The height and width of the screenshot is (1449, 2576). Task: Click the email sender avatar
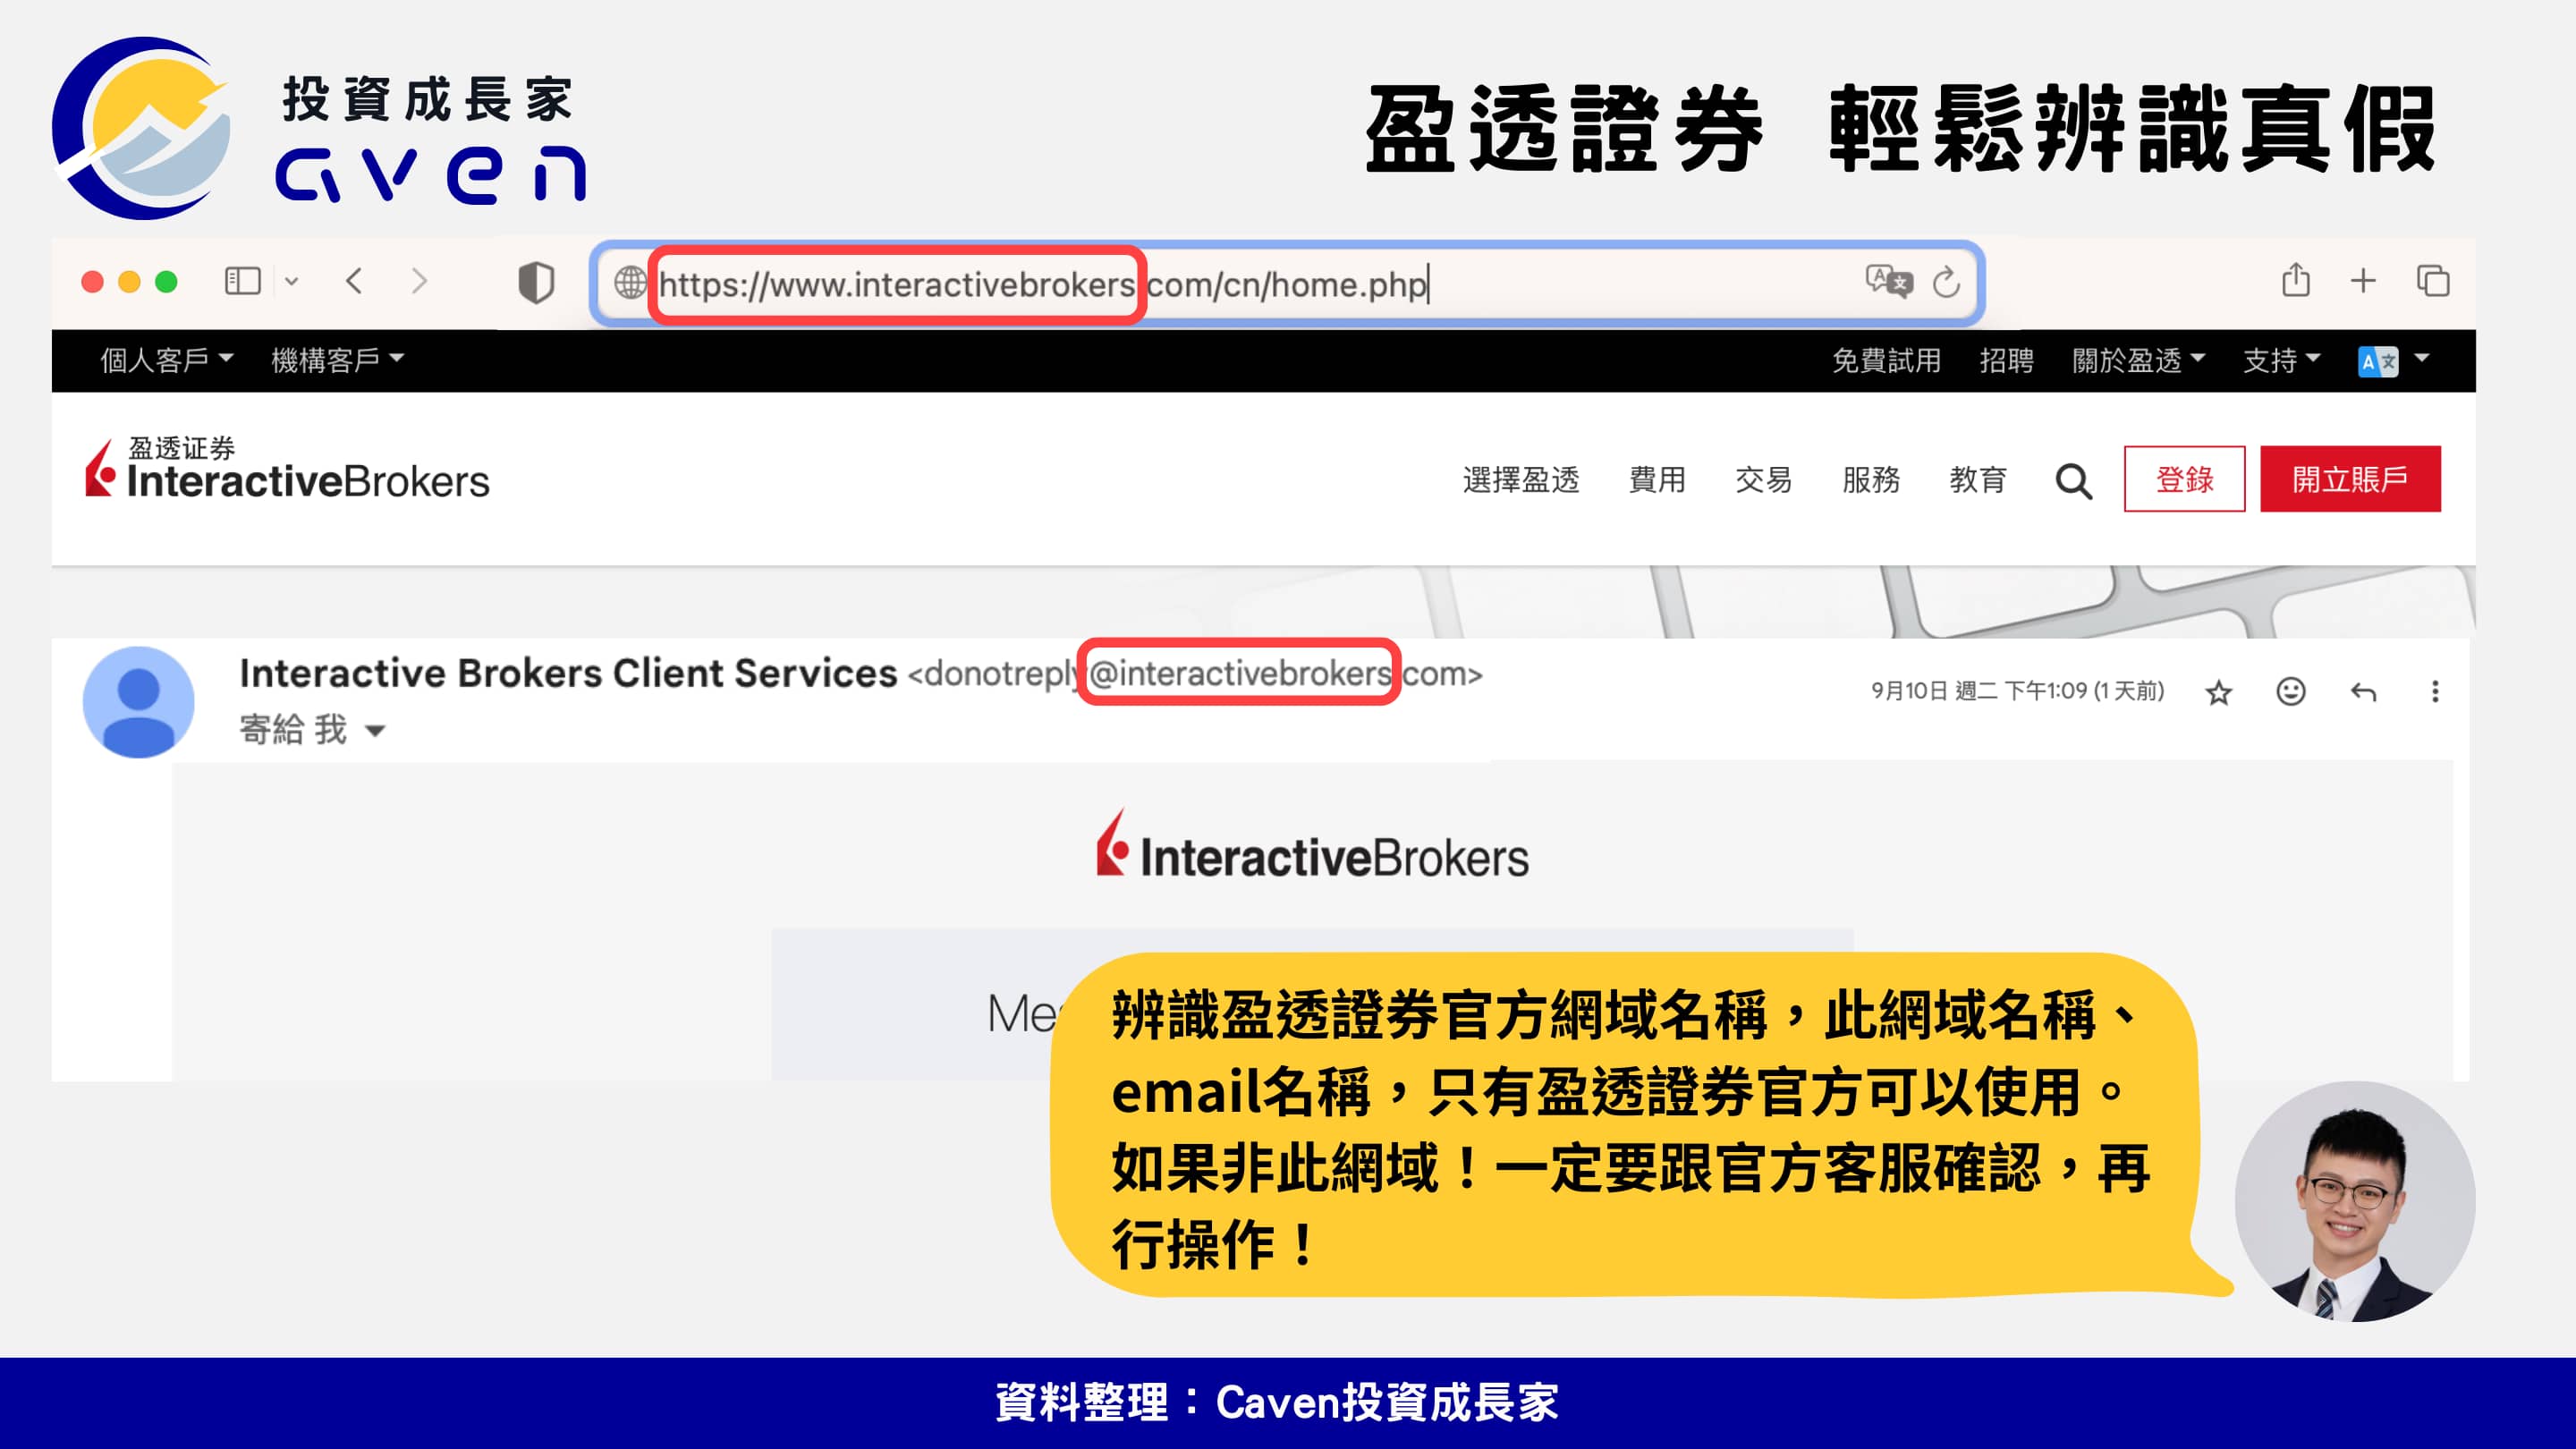[138, 702]
